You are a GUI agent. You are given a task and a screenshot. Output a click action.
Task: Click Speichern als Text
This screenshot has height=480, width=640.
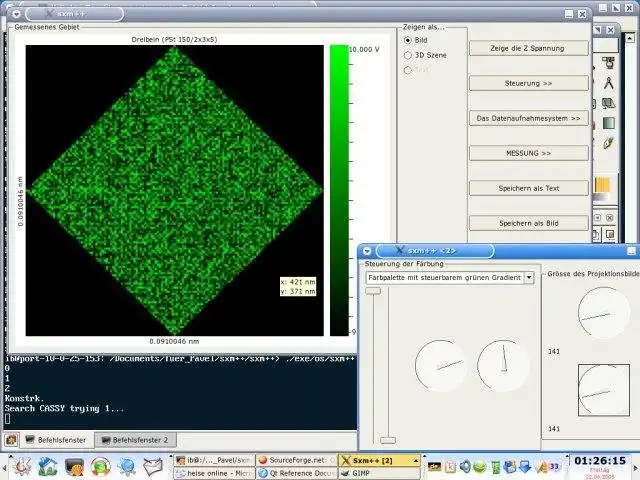click(x=529, y=188)
